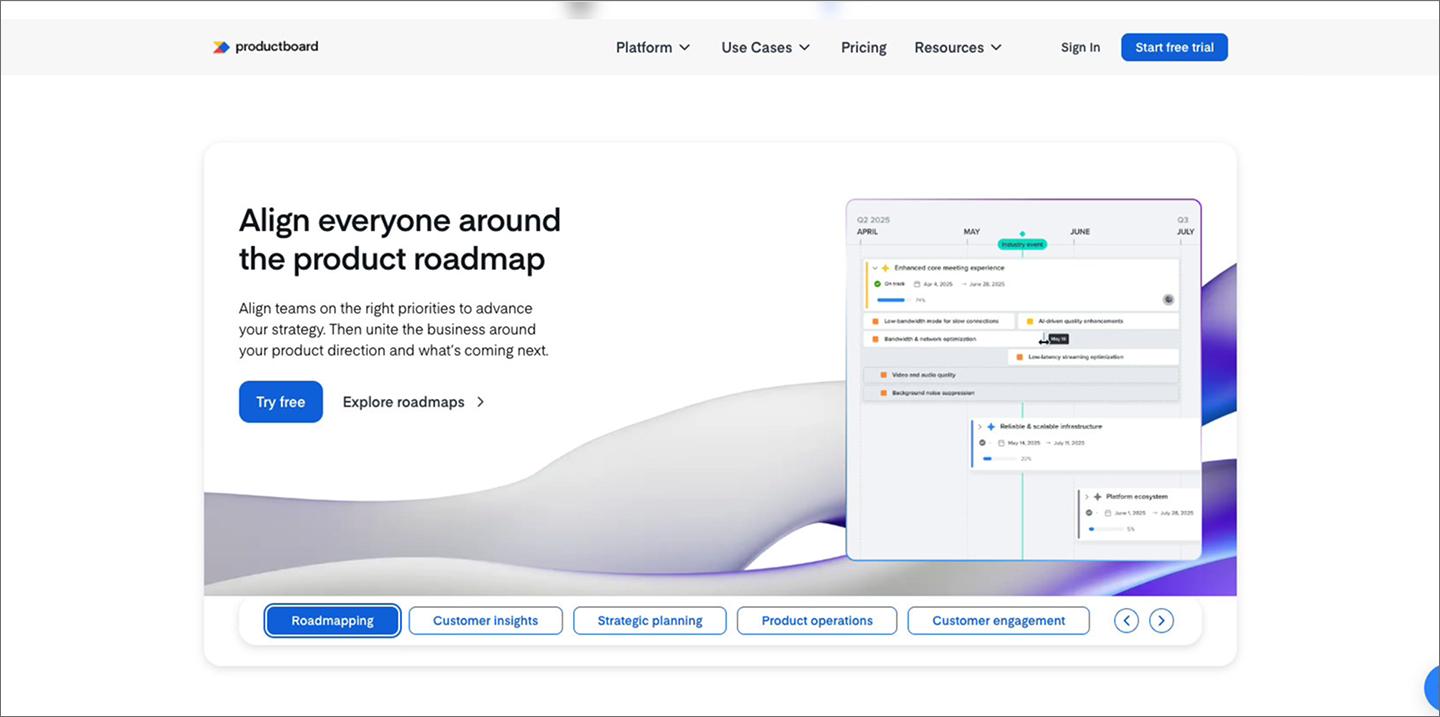
Task: Click the blue diamond beside Reliable & scalable infrastructure
Action: point(991,427)
